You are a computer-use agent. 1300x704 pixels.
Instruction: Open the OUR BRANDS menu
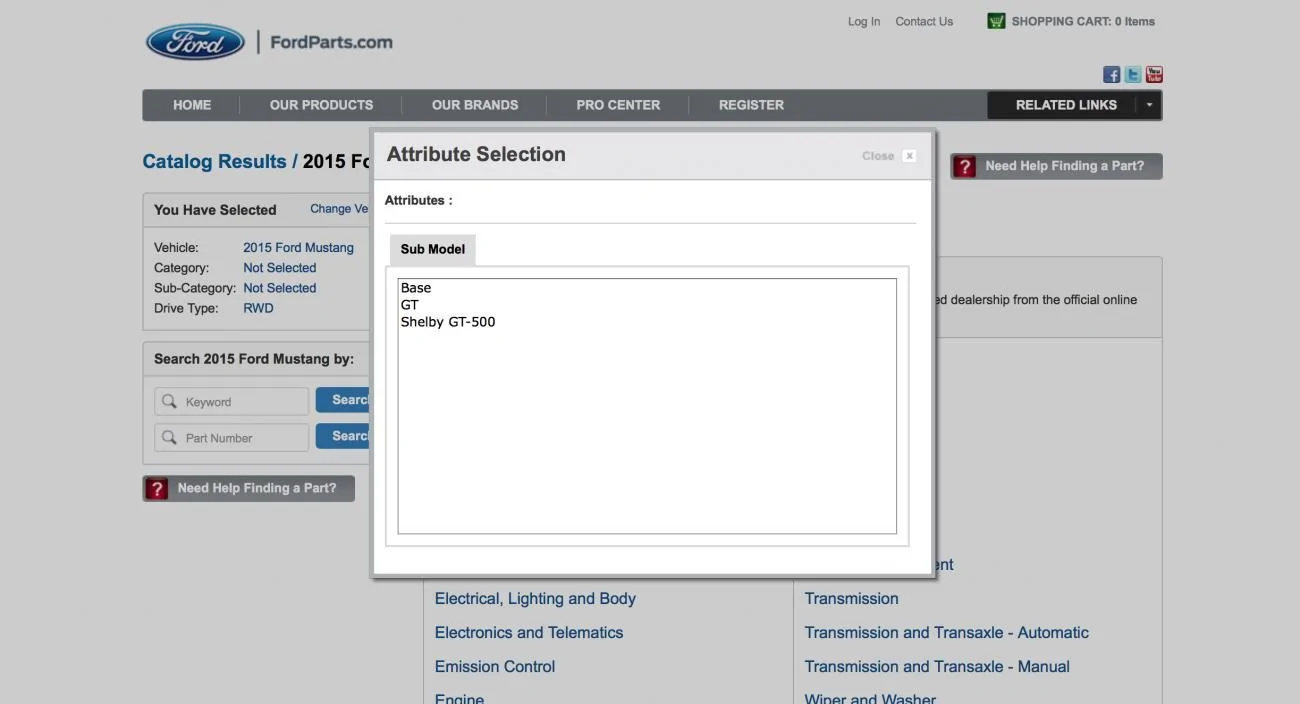tap(475, 105)
